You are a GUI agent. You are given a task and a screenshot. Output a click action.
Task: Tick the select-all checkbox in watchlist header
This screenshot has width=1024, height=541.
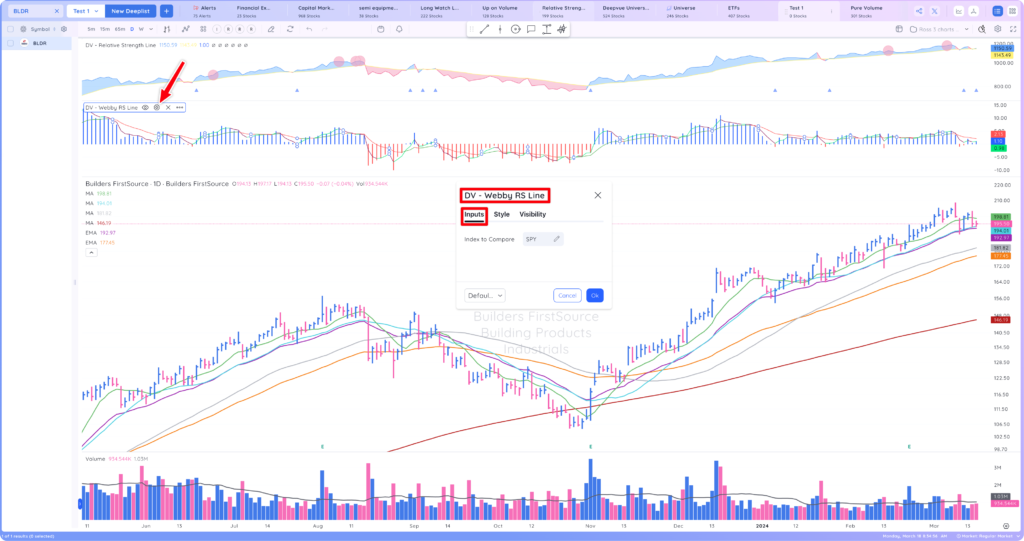coord(10,29)
